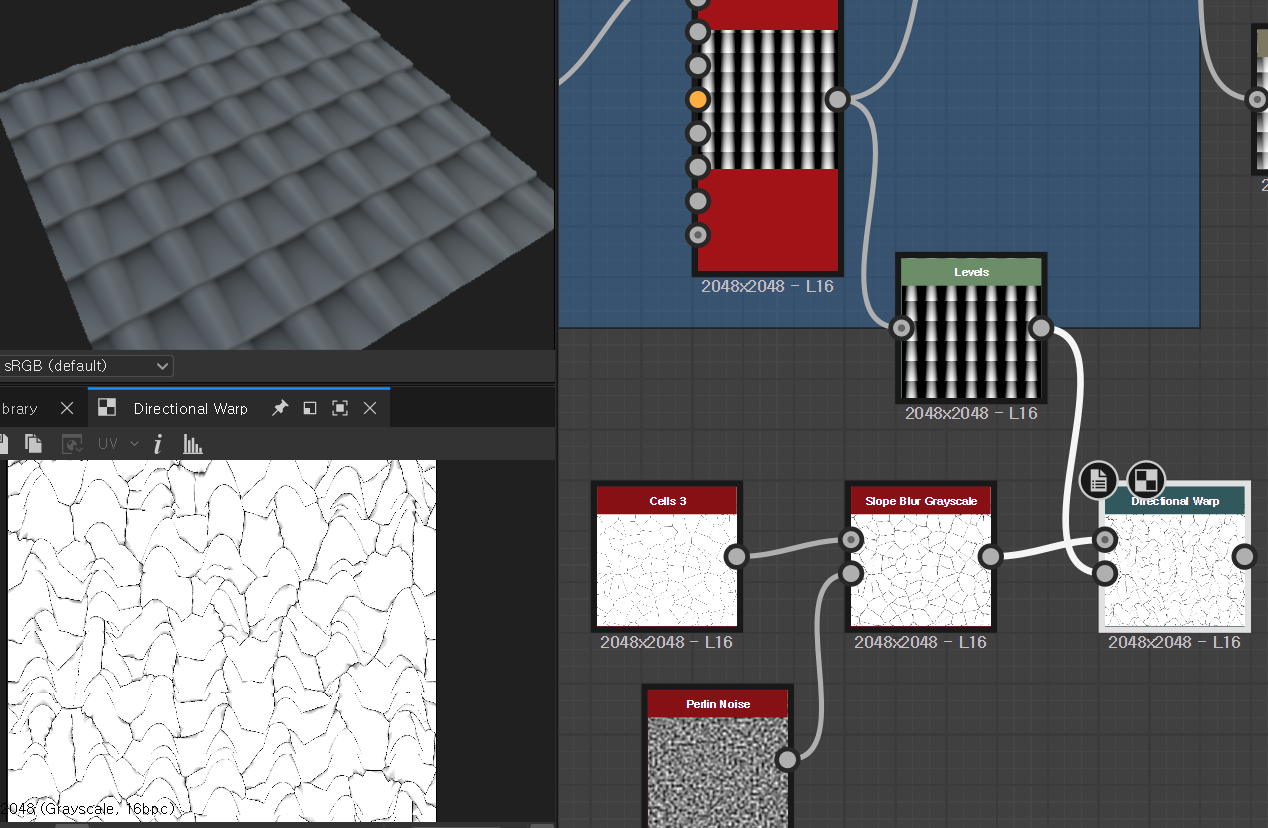Click Directional Warp node's lower input port
1268x828 pixels.
[x=1105, y=573]
